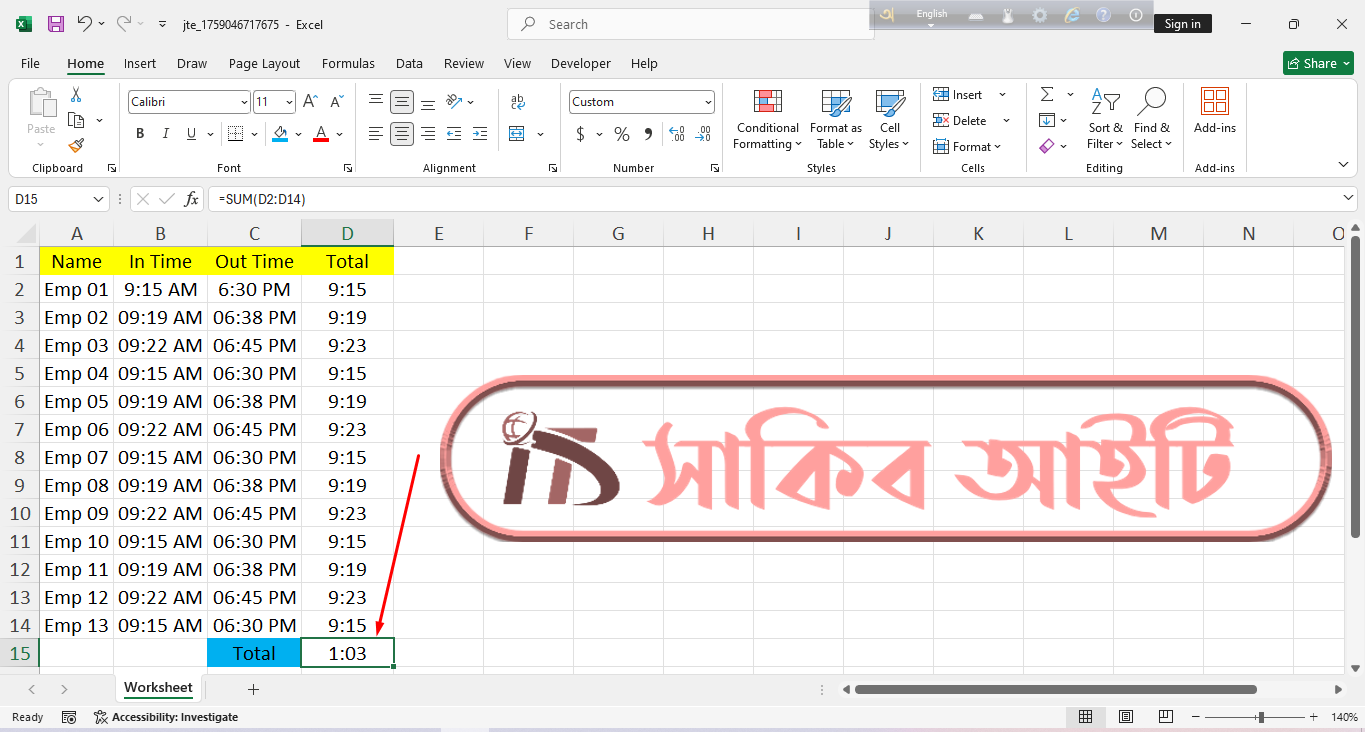Click the green Share button
Image resolution: width=1365 pixels, height=732 pixels.
1317,63
